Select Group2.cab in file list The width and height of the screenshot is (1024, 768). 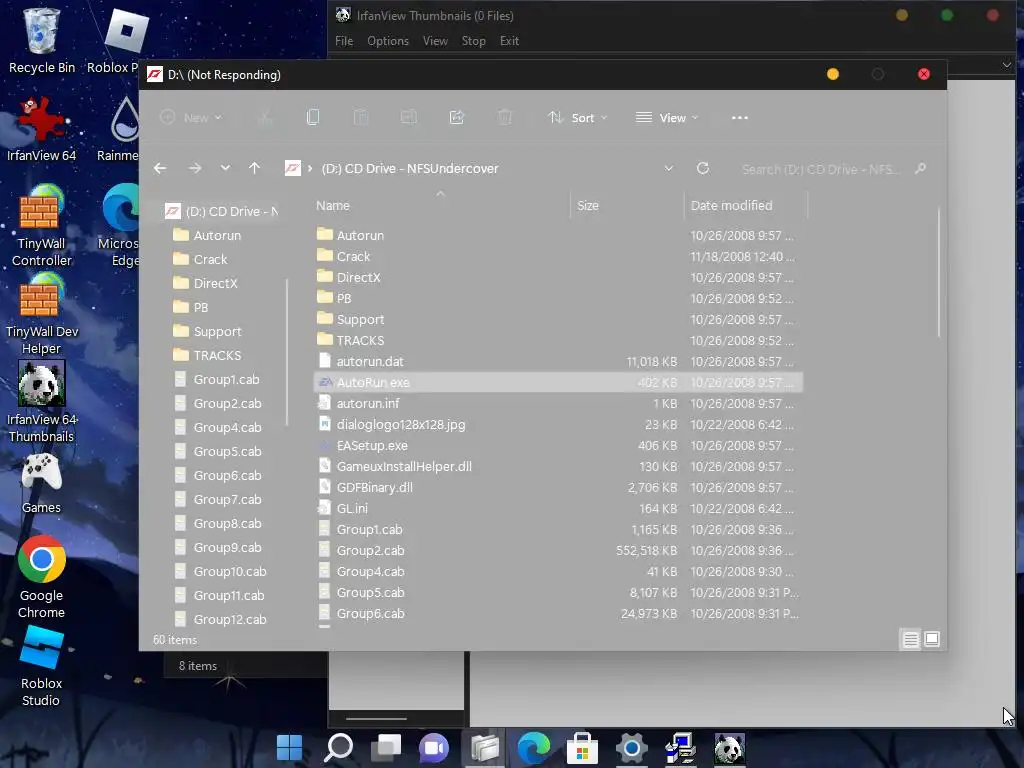tap(558, 551)
